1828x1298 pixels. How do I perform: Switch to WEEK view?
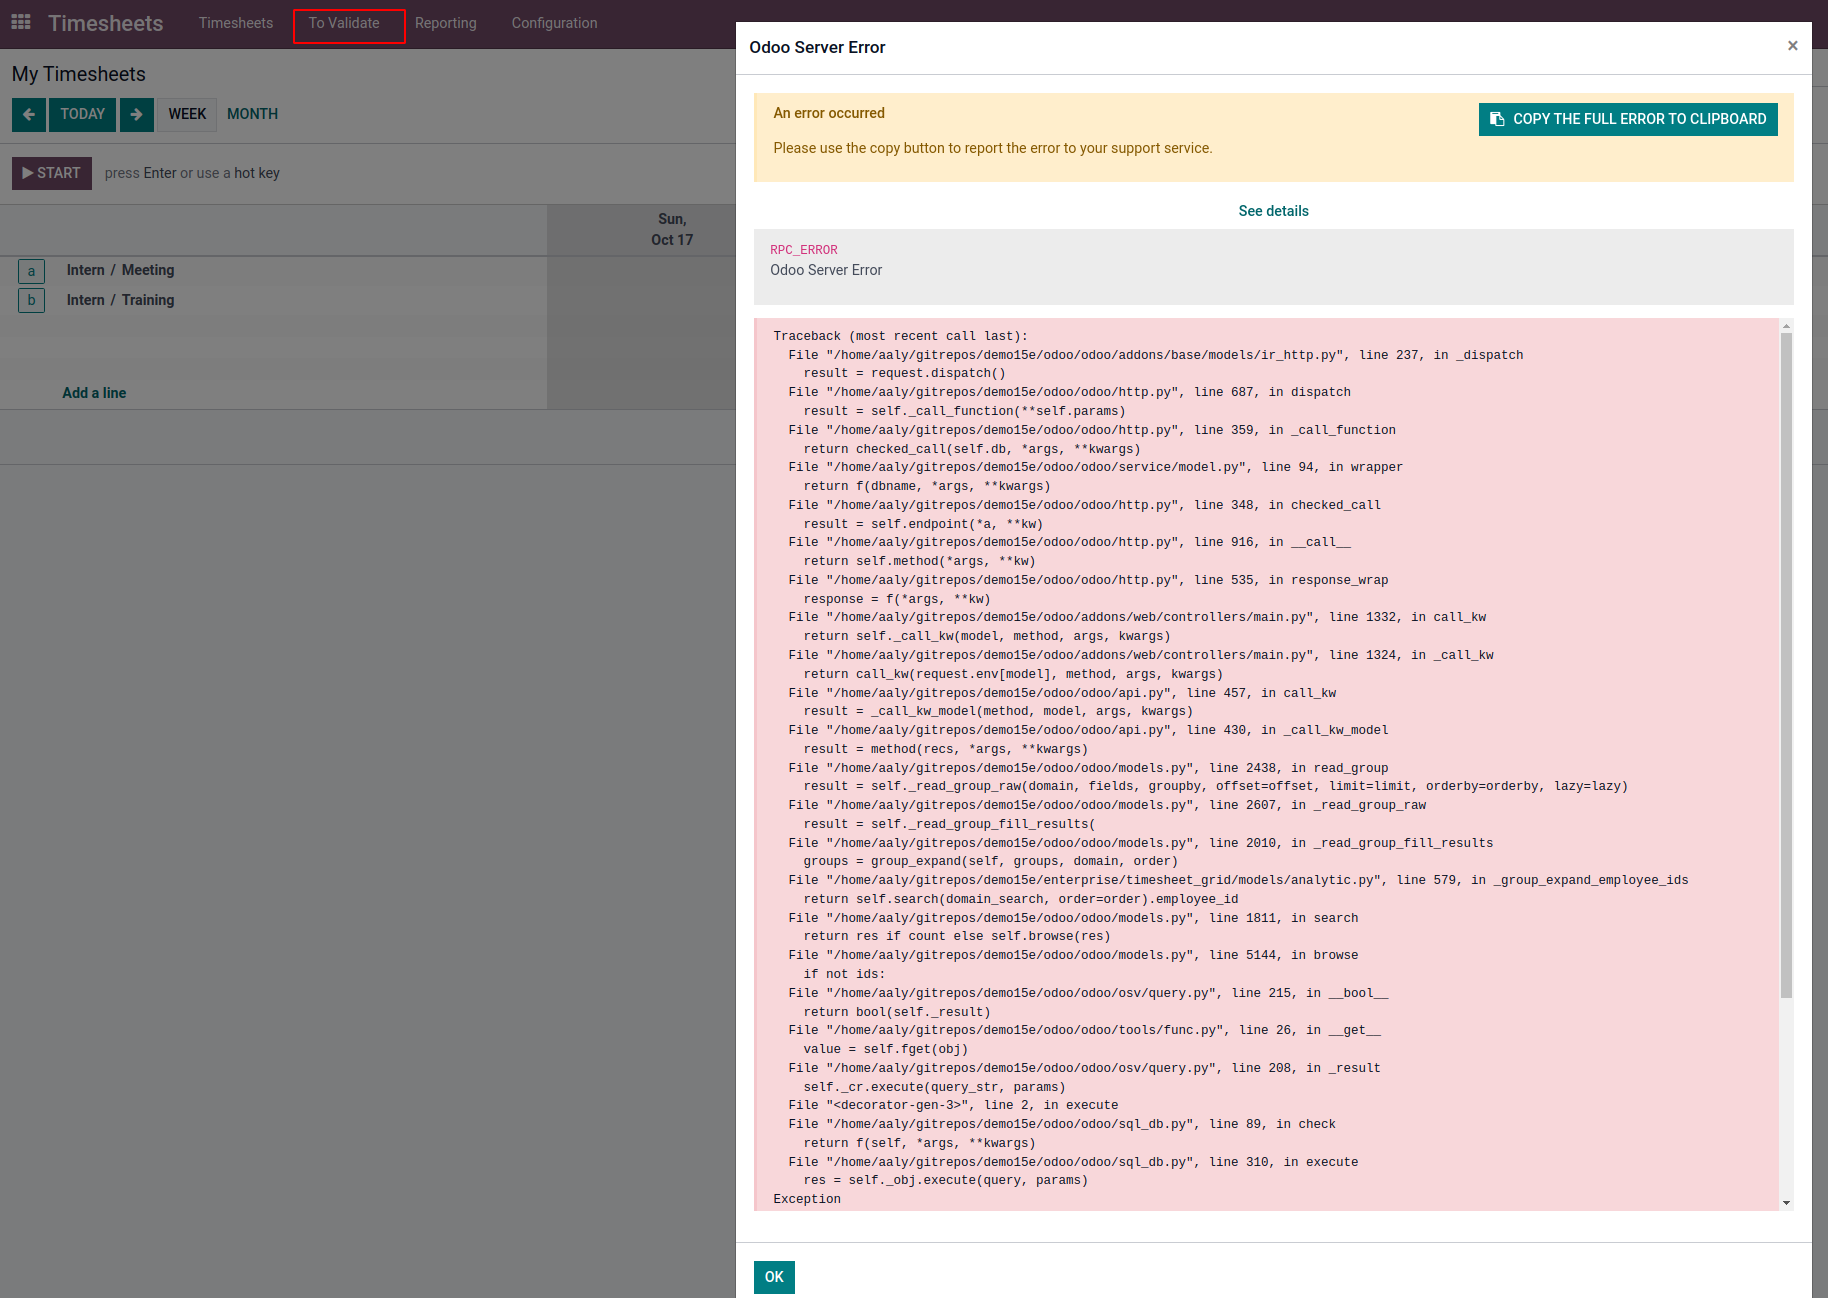pyautogui.click(x=187, y=114)
